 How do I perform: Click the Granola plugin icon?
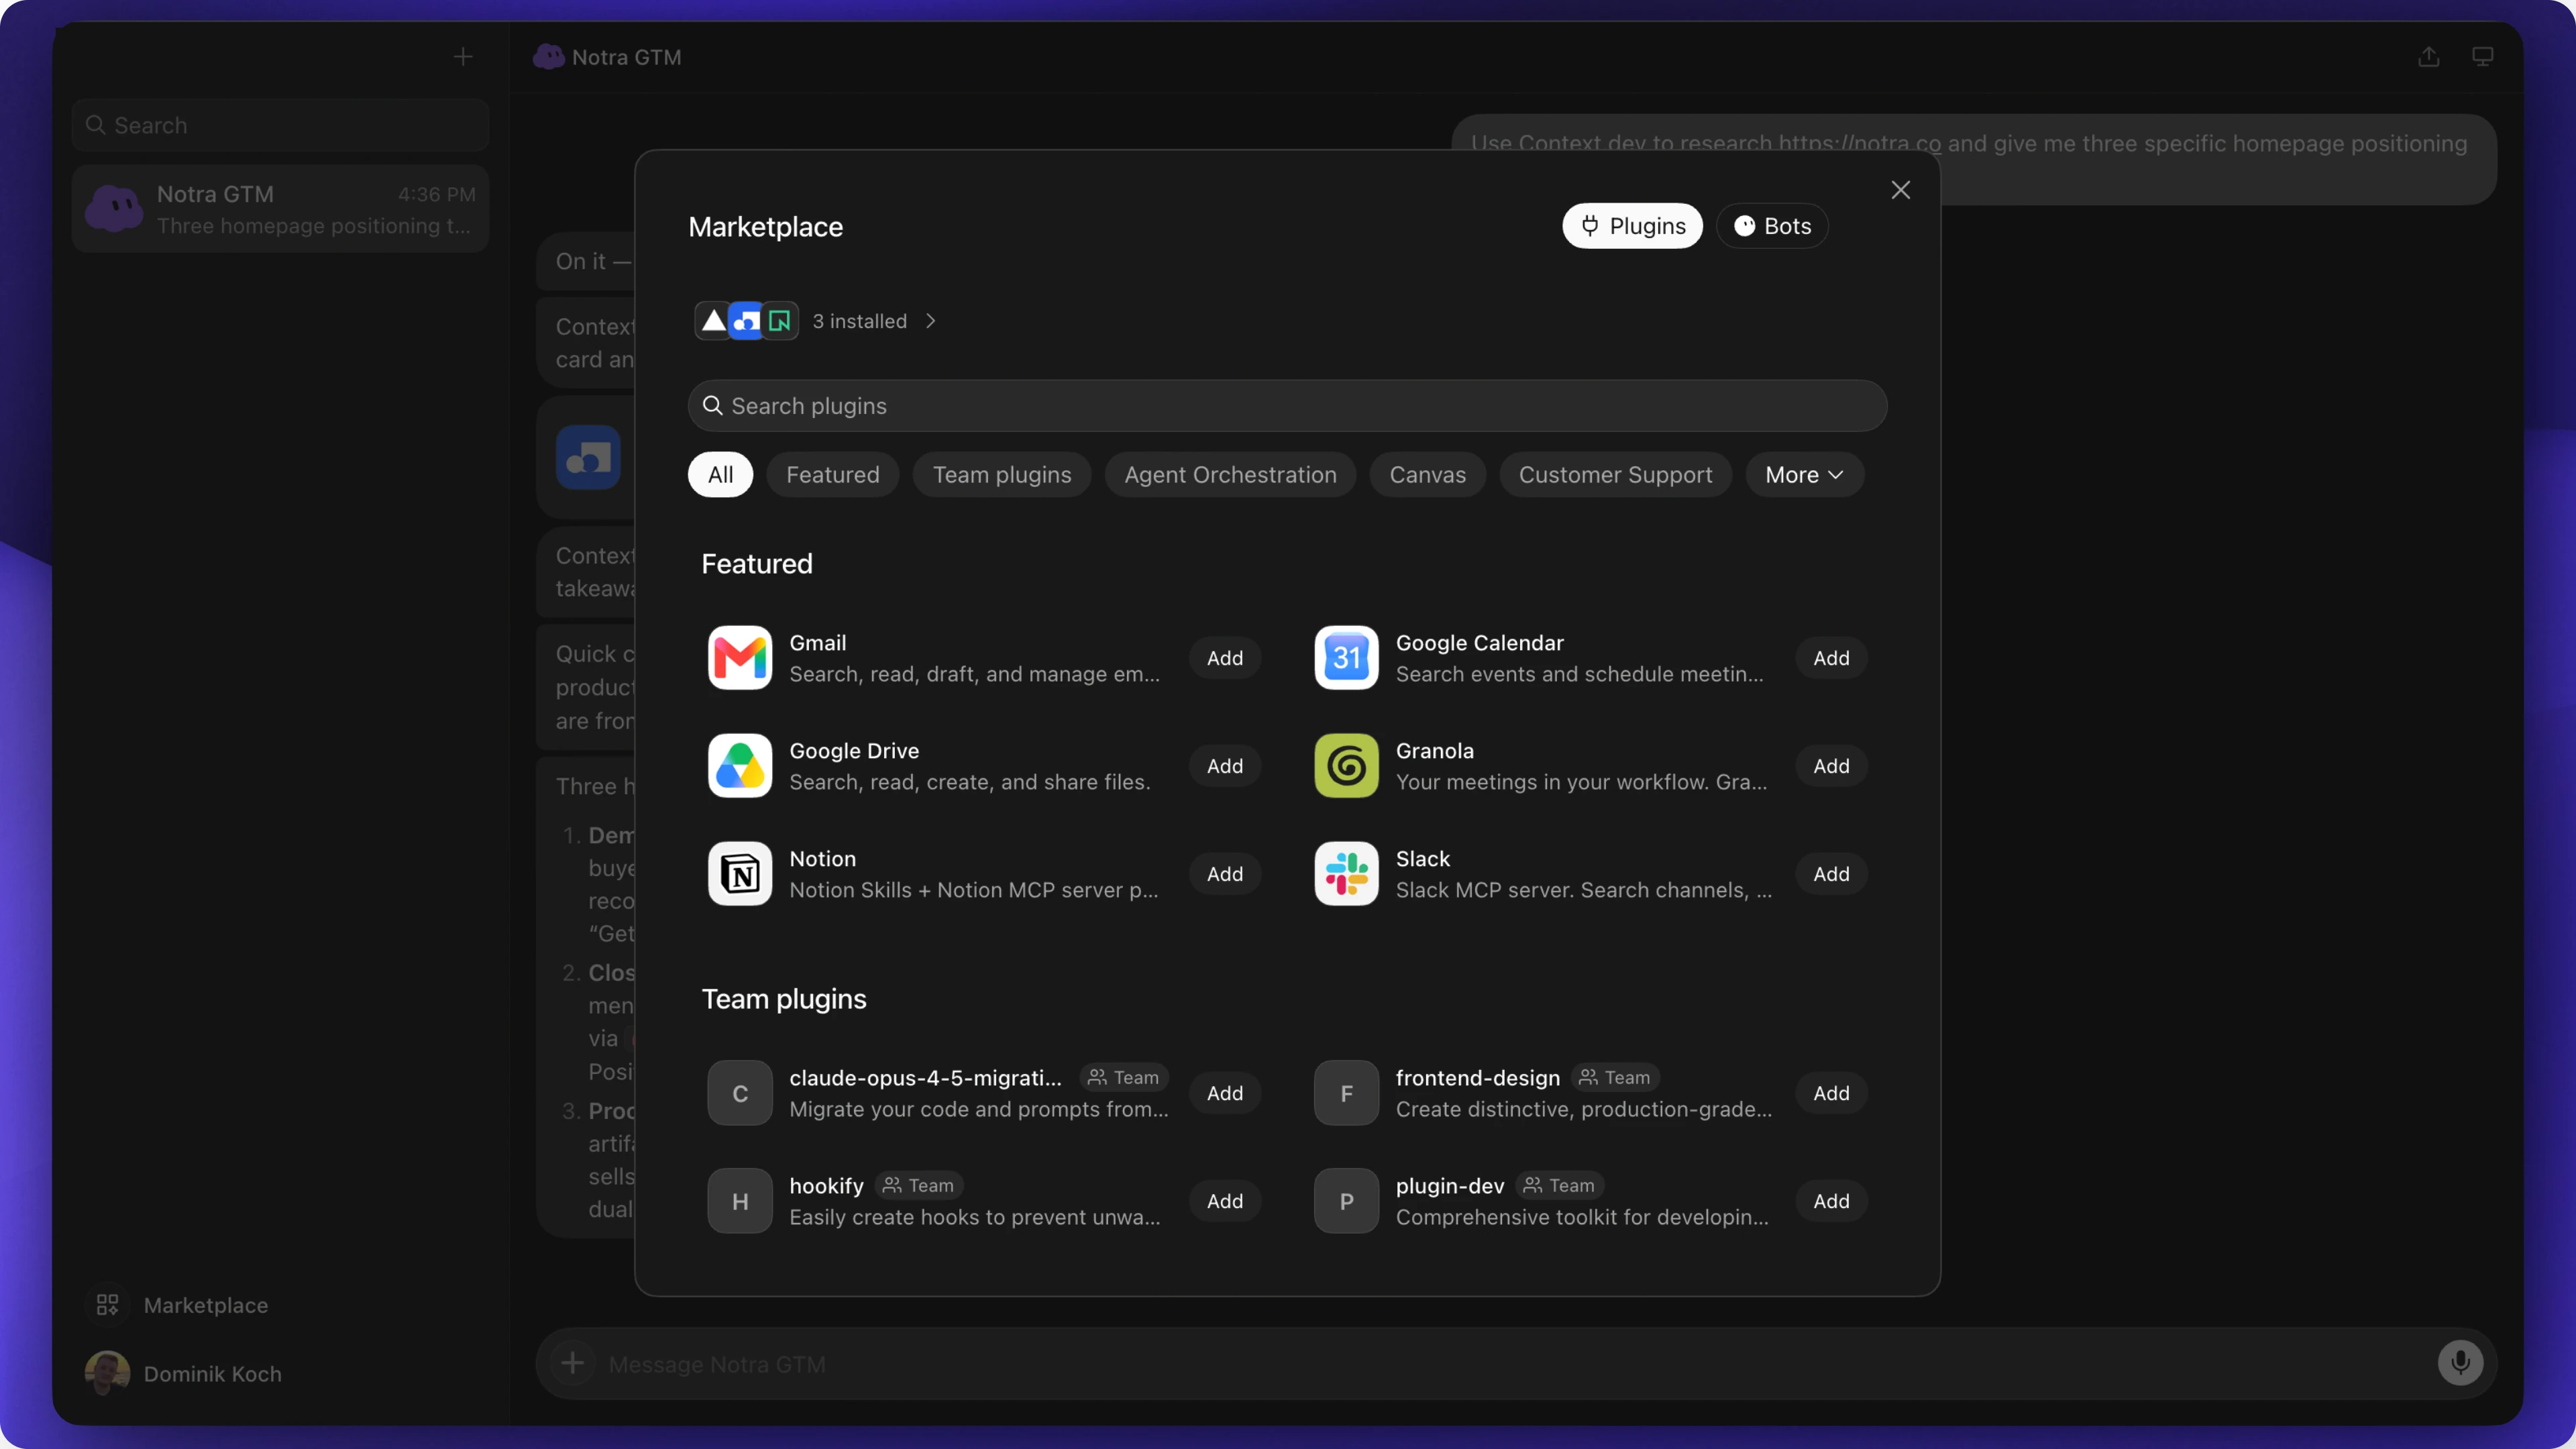[1346, 766]
